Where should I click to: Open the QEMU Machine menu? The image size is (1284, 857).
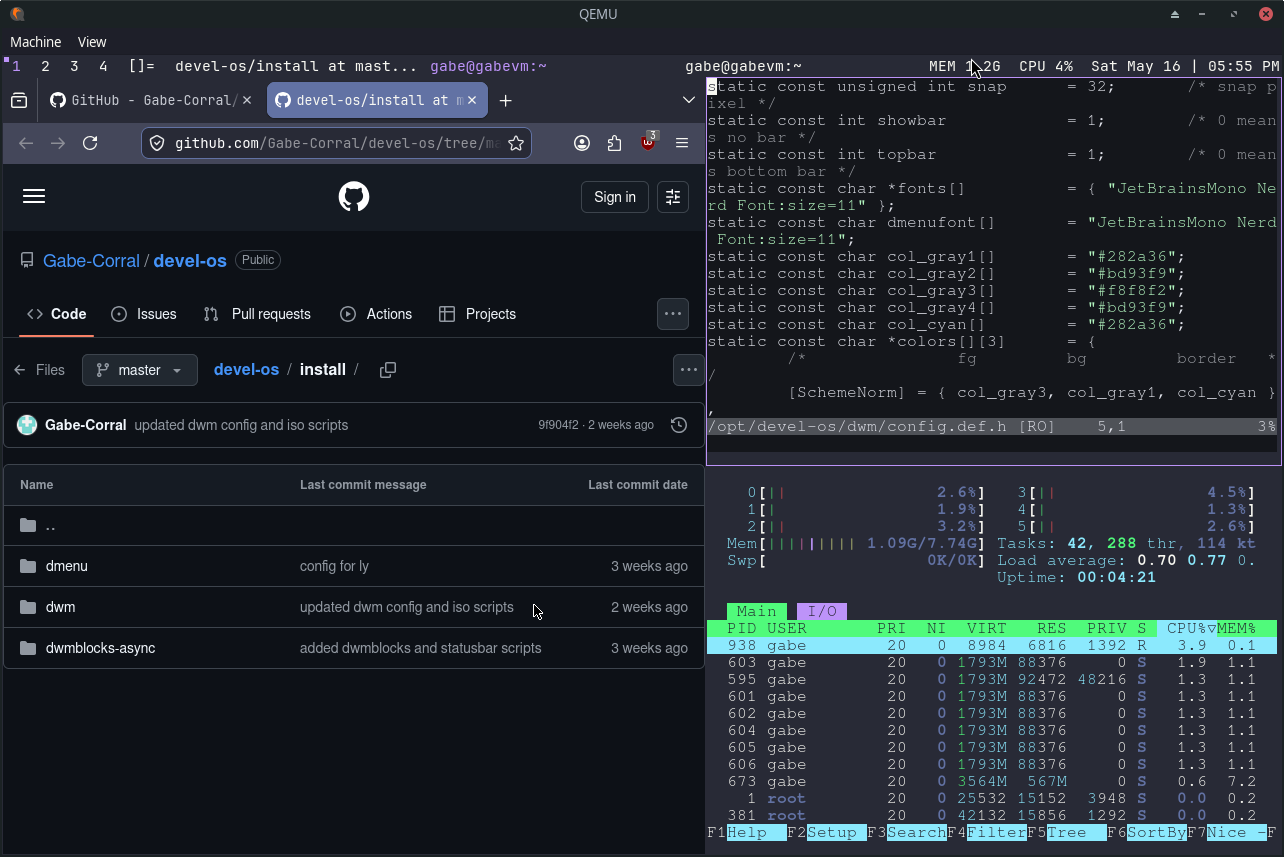pyautogui.click(x=36, y=42)
